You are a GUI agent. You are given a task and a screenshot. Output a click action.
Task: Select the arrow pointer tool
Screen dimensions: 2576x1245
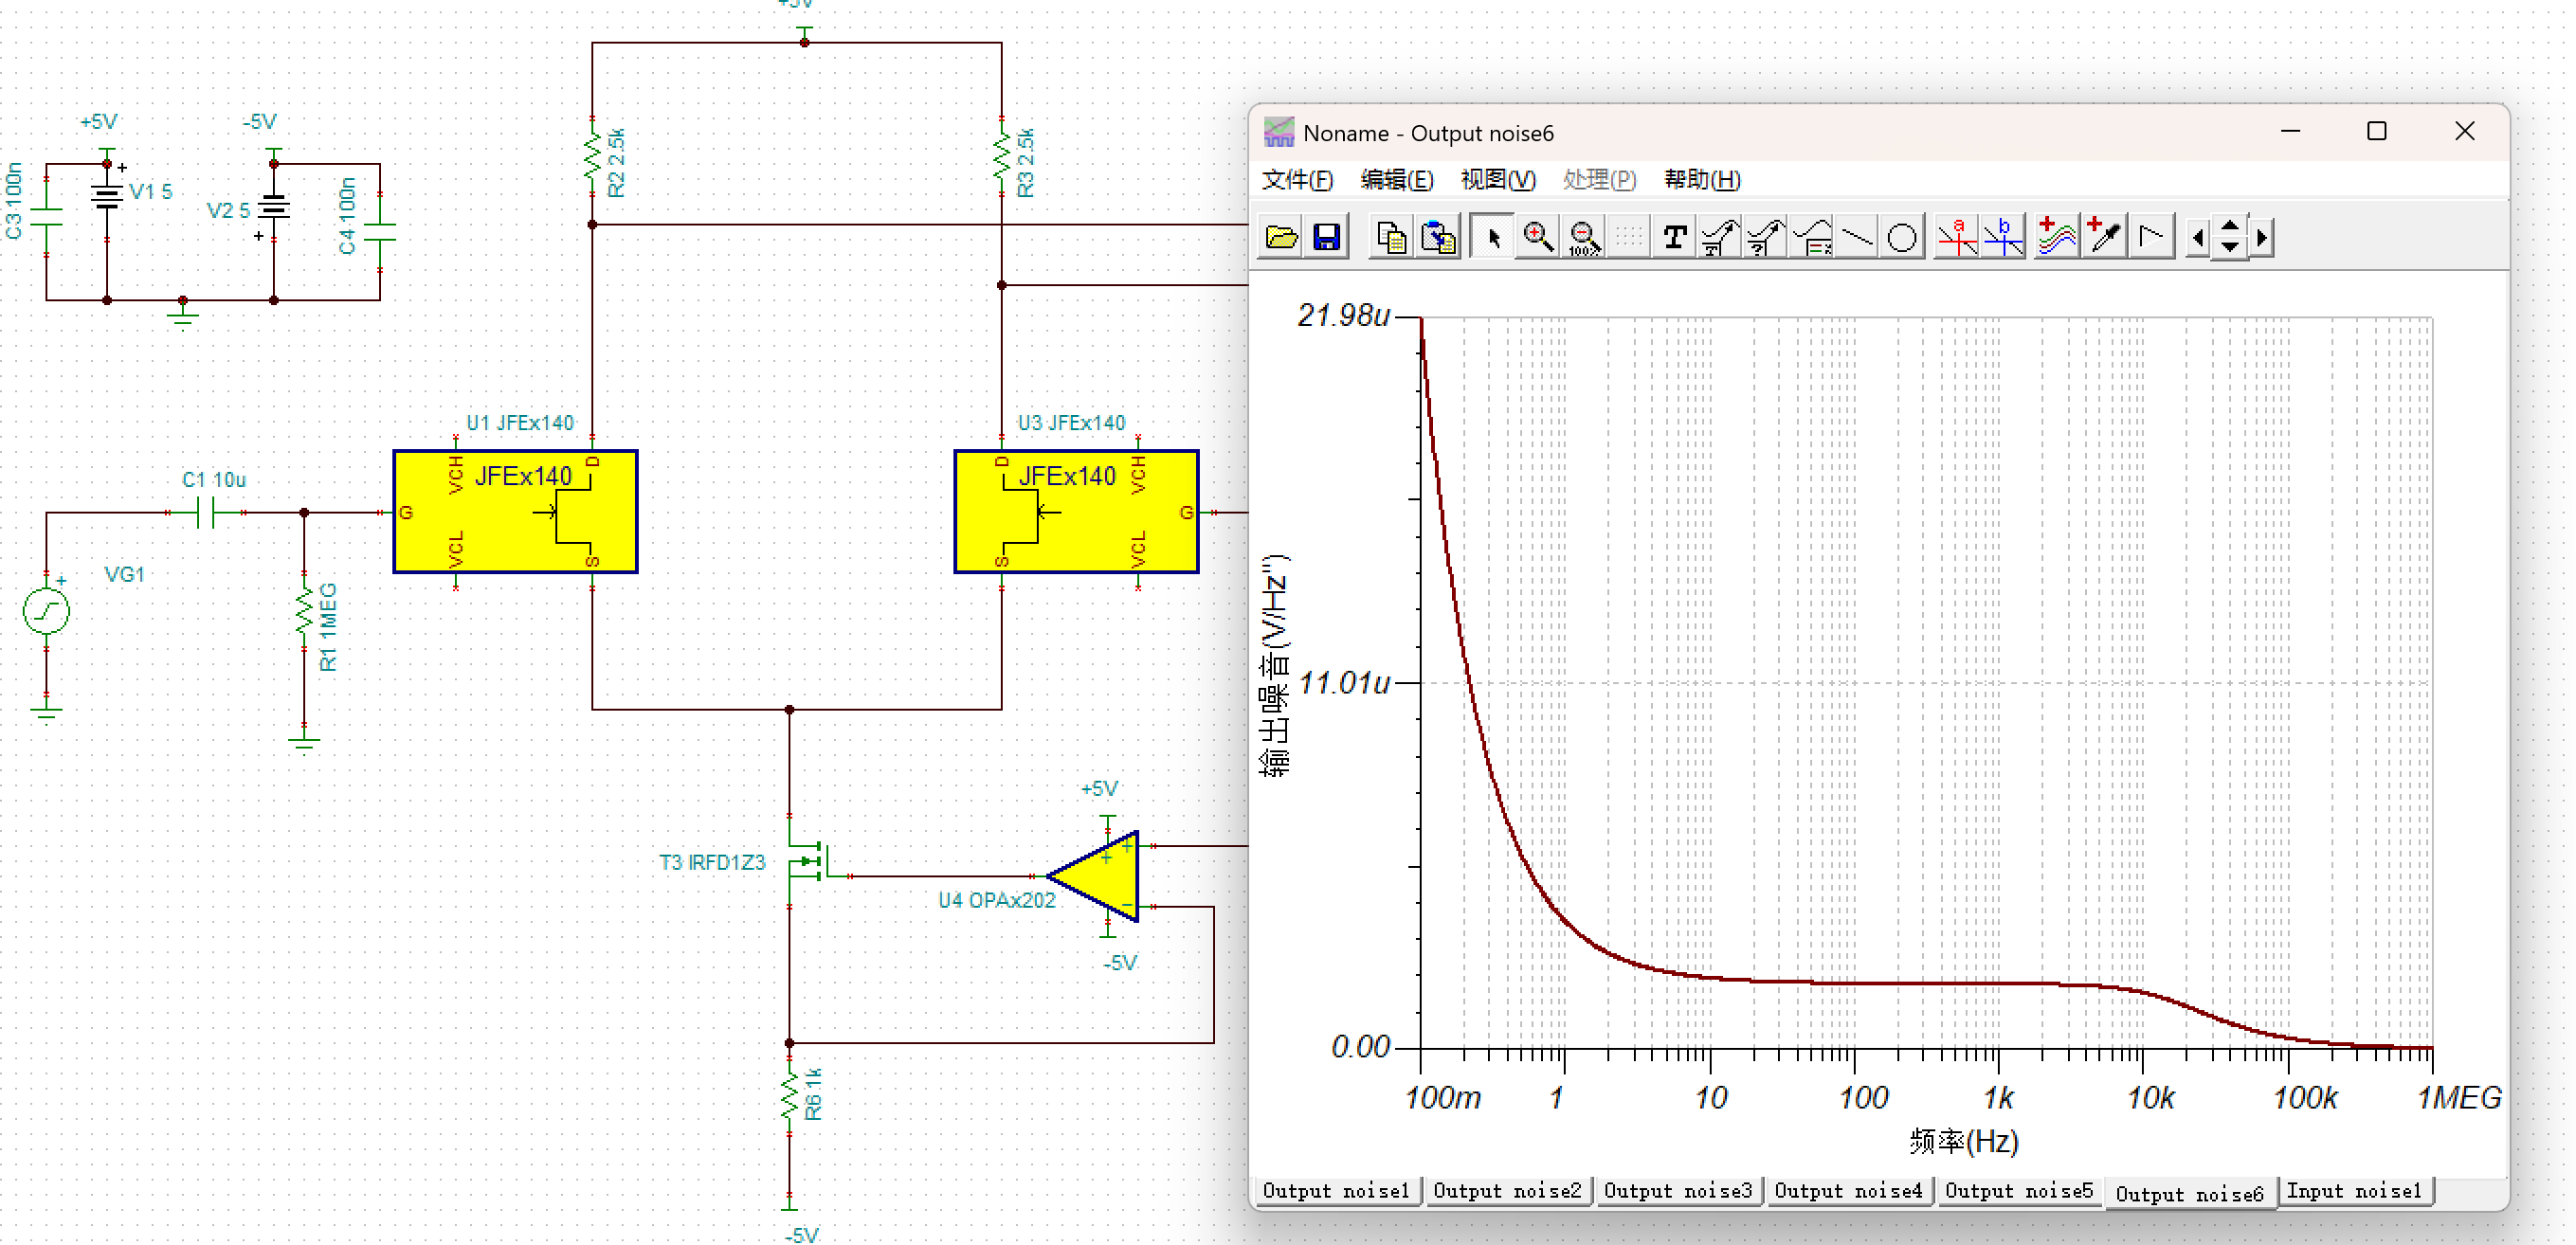(x=1493, y=238)
